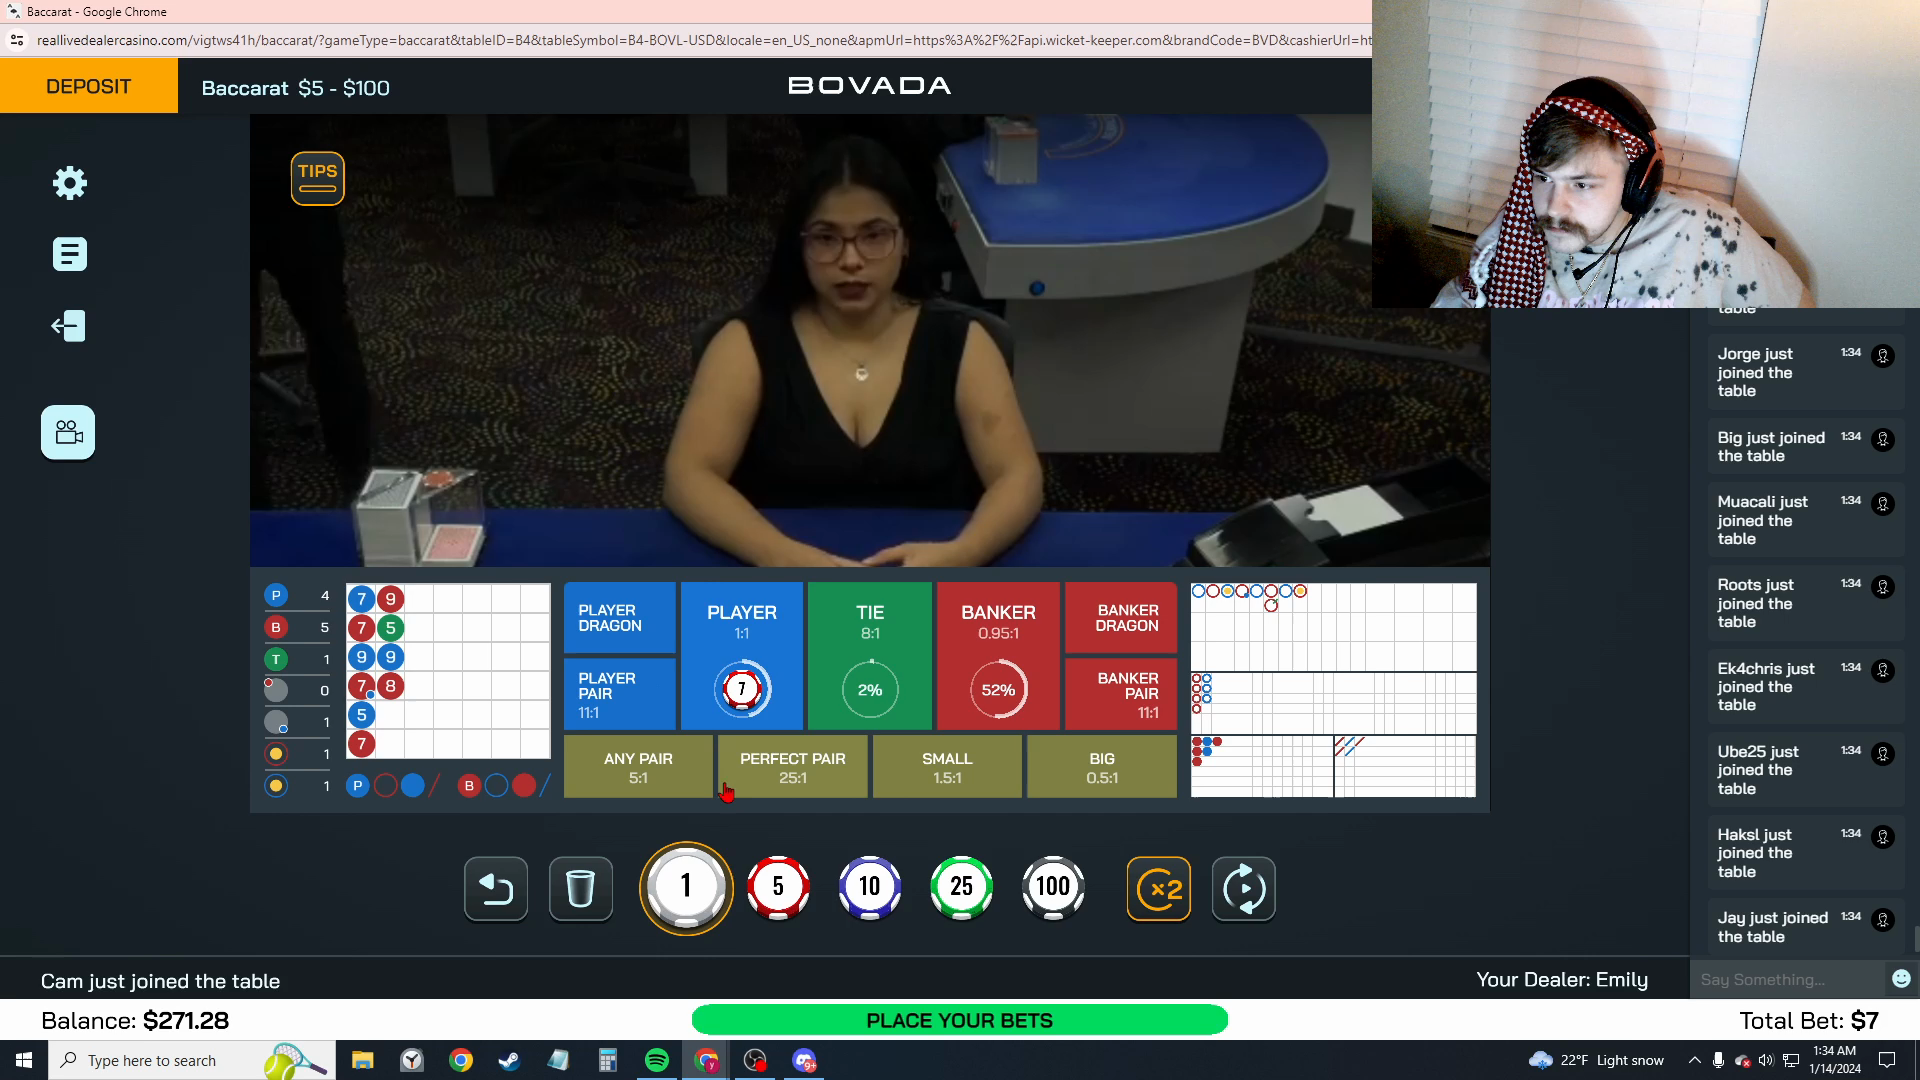This screenshot has height=1080, width=1920.
Task: Show hidden system tray icons
Action: pos(1694,1060)
